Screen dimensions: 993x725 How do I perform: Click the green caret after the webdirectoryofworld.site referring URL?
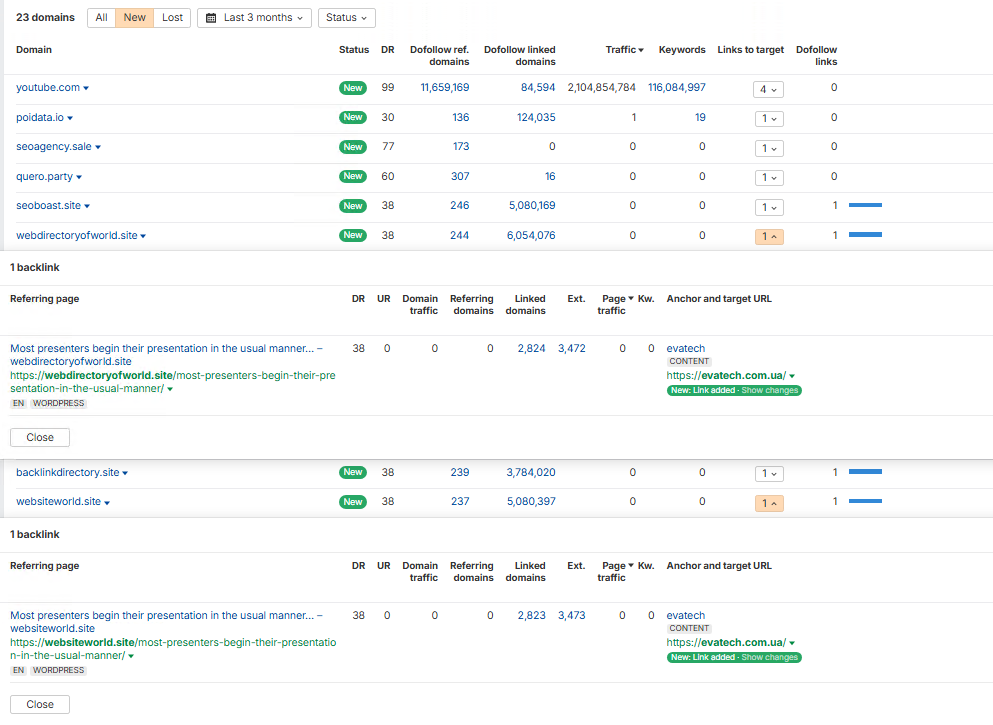(x=170, y=389)
